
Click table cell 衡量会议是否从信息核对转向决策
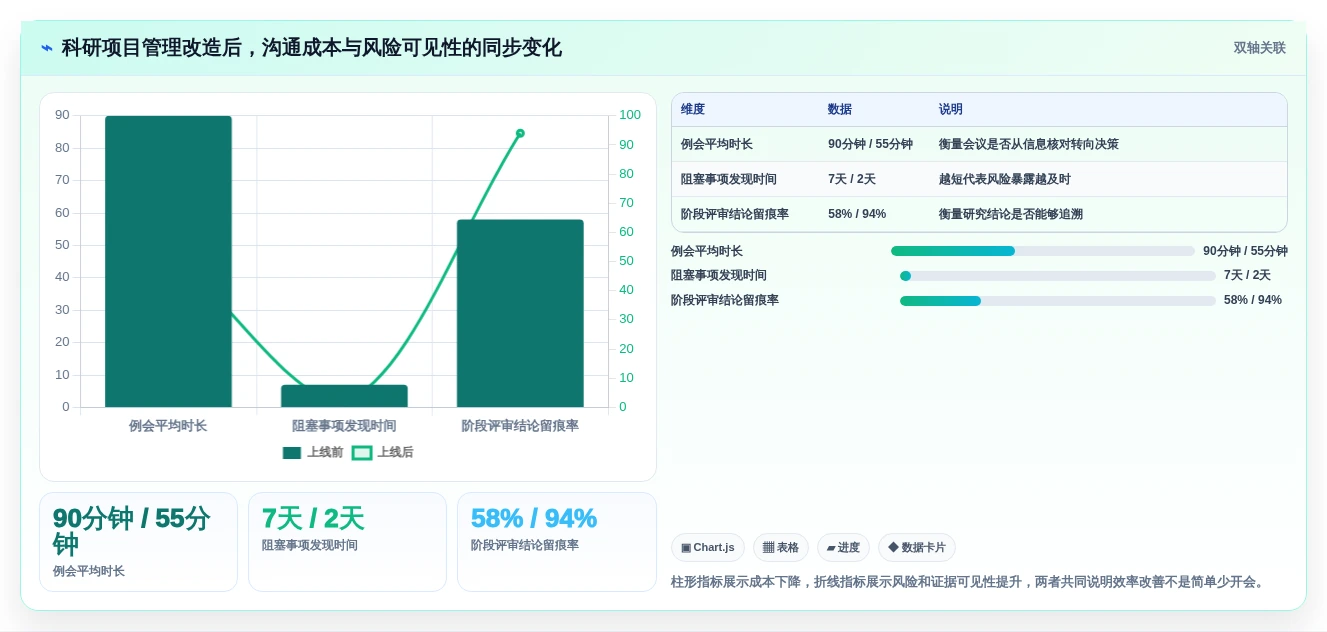click(x=1029, y=144)
